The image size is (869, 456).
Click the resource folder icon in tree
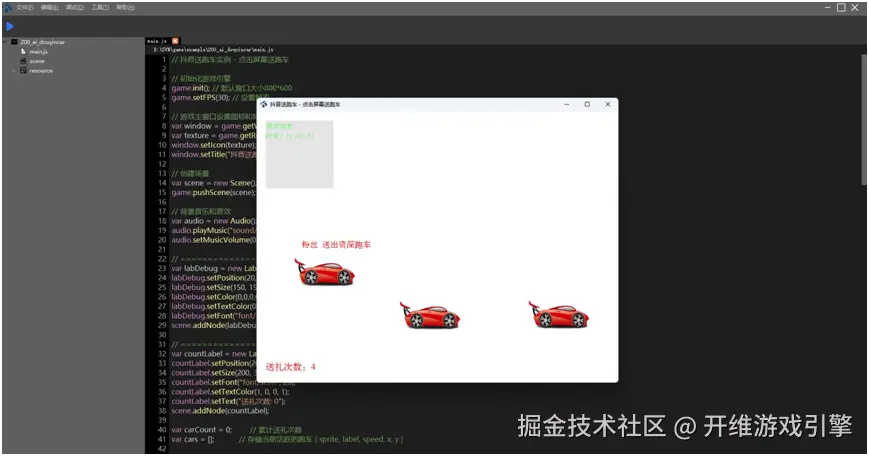pyautogui.click(x=23, y=70)
